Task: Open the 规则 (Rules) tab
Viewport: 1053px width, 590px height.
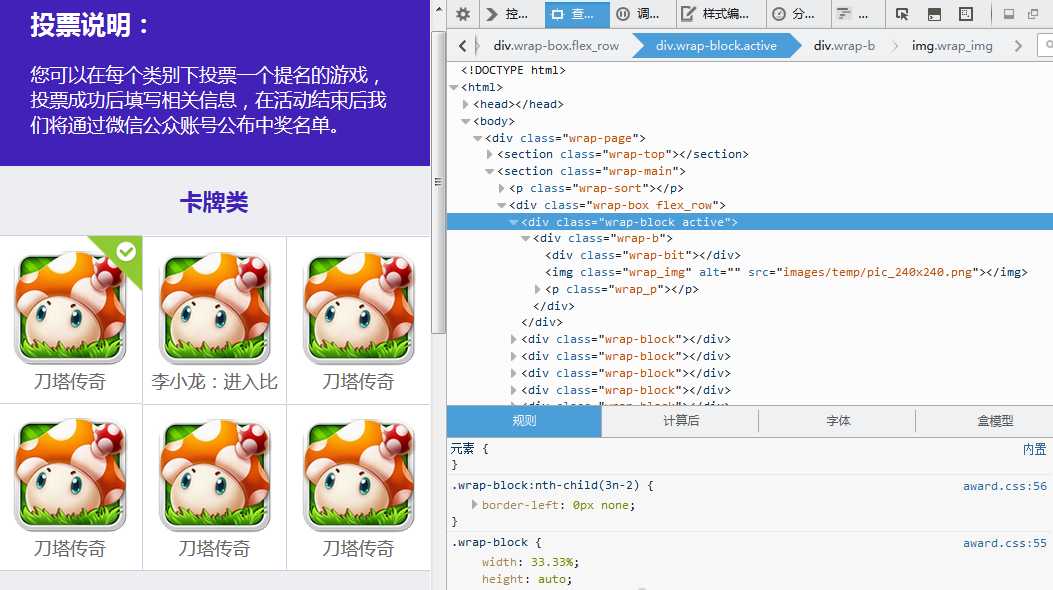Action: (x=524, y=421)
